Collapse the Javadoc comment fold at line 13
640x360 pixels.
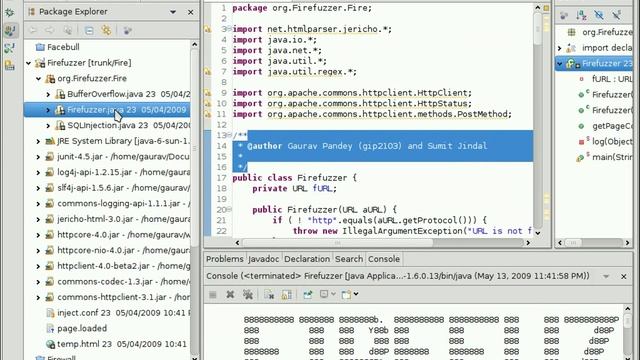point(229,134)
